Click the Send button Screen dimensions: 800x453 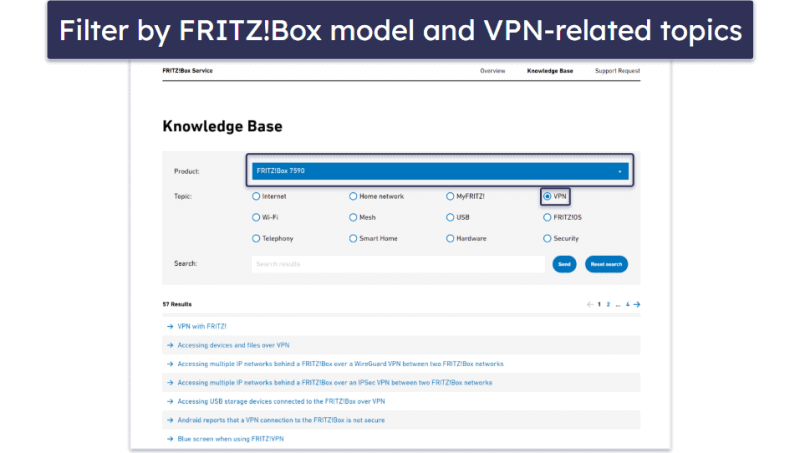click(564, 264)
